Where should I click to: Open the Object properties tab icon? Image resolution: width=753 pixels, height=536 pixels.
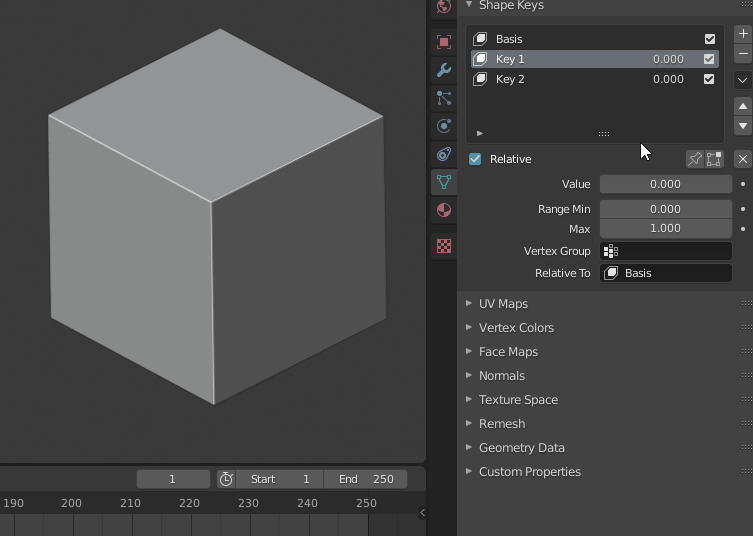click(x=444, y=42)
